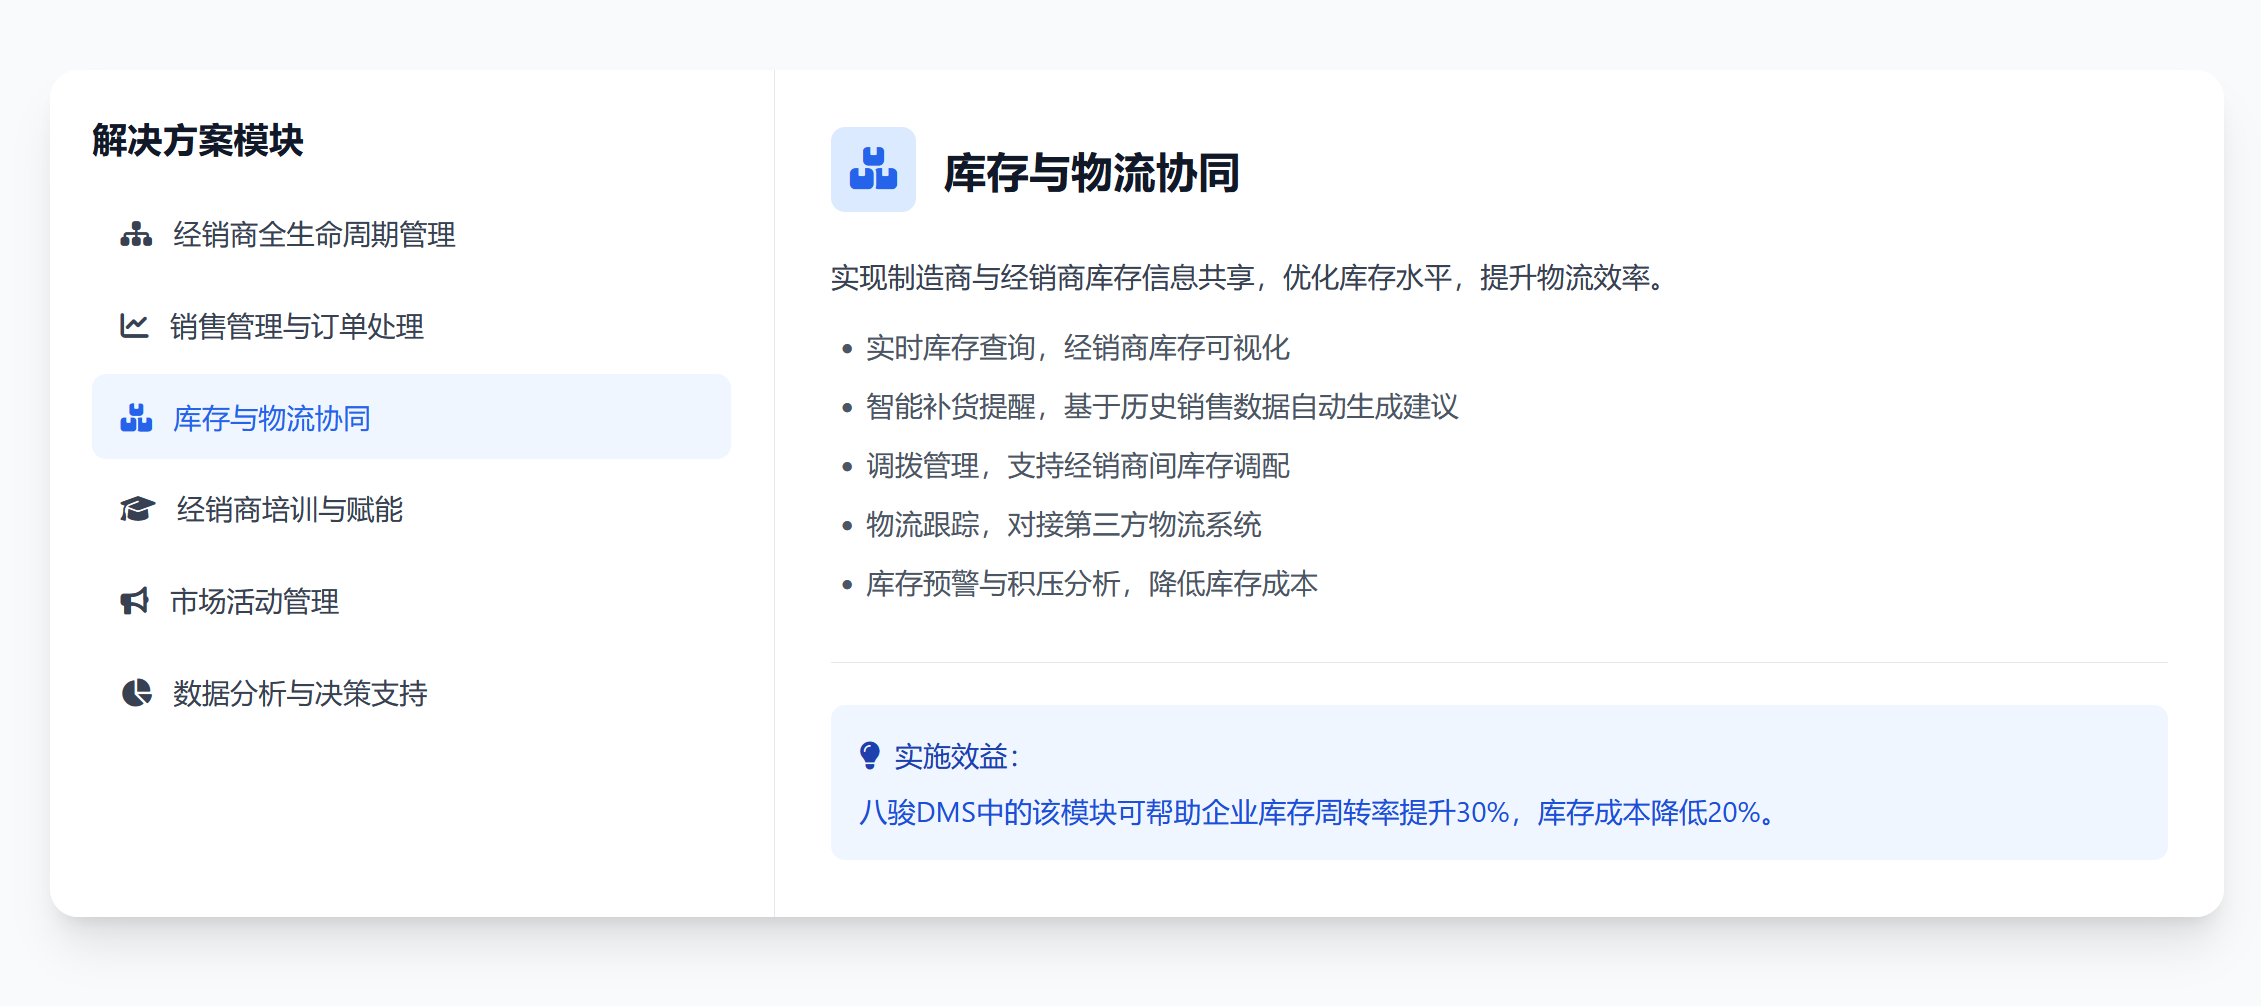Click the 智能补货提醒 bullet point
The height and width of the screenshot is (1006, 2261).
tap(1161, 407)
